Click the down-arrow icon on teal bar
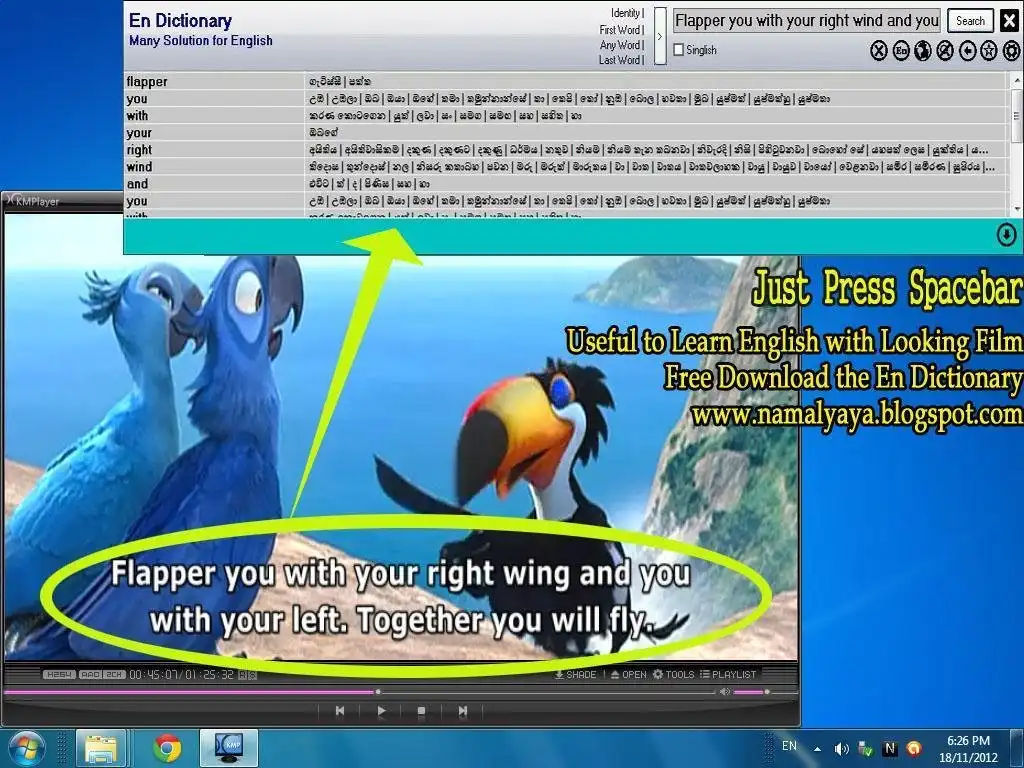This screenshot has height=768, width=1024. (x=1006, y=235)
